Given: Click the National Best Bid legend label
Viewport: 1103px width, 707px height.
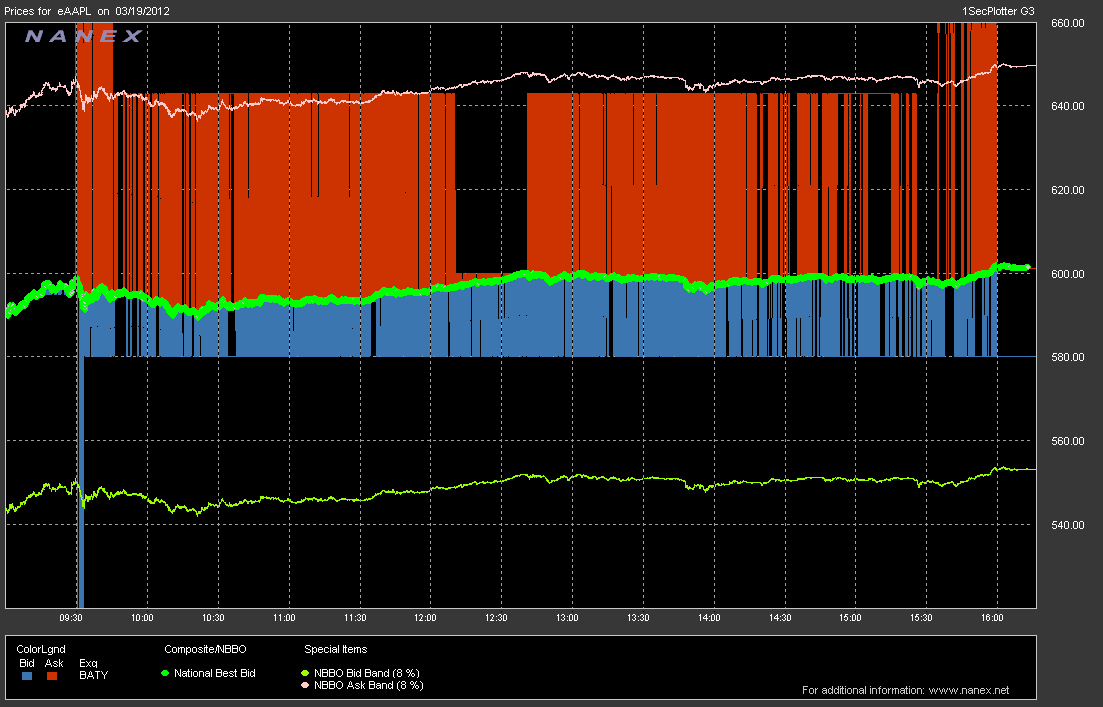Looking at the screenshot, I should [215, 673].
